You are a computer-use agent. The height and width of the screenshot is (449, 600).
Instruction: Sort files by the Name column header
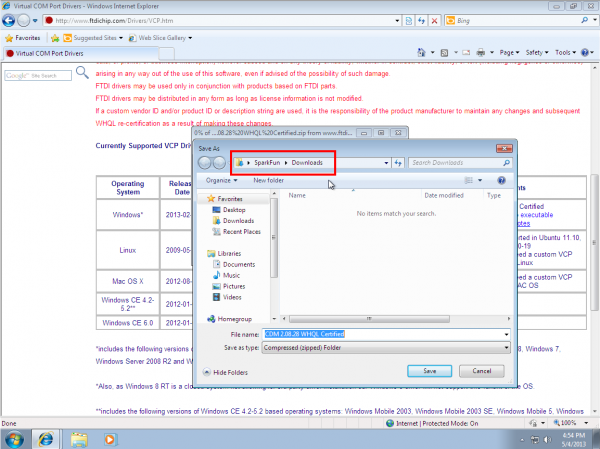click(296, 196)
